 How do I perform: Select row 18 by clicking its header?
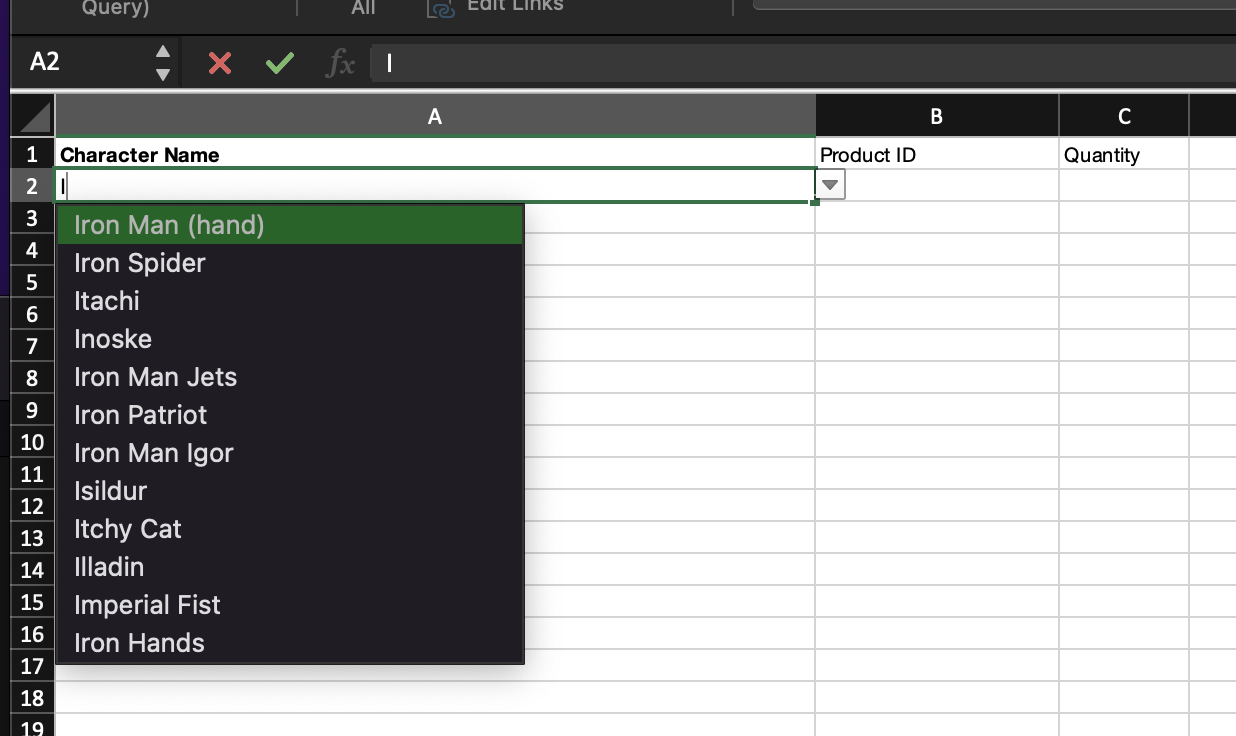(31, 698)
